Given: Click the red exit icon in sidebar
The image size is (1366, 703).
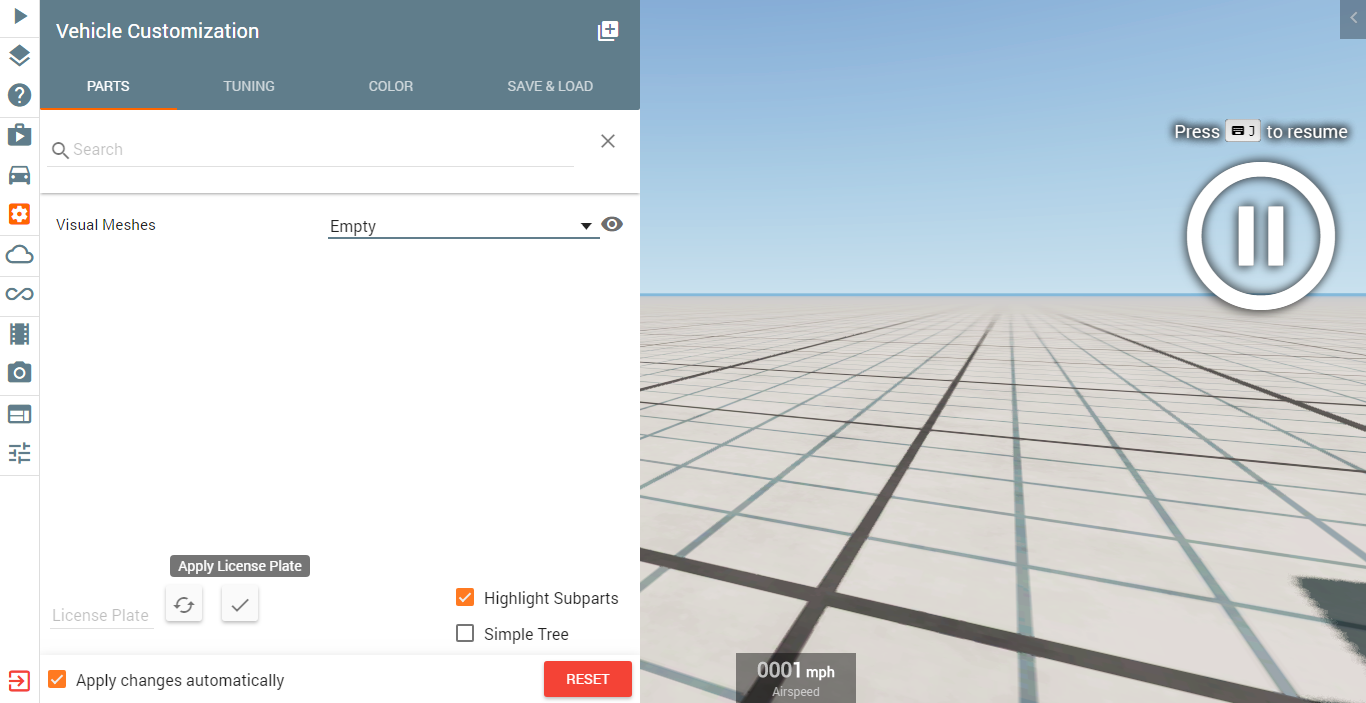Looking at the screenshot, I should (x=20, y=681).
